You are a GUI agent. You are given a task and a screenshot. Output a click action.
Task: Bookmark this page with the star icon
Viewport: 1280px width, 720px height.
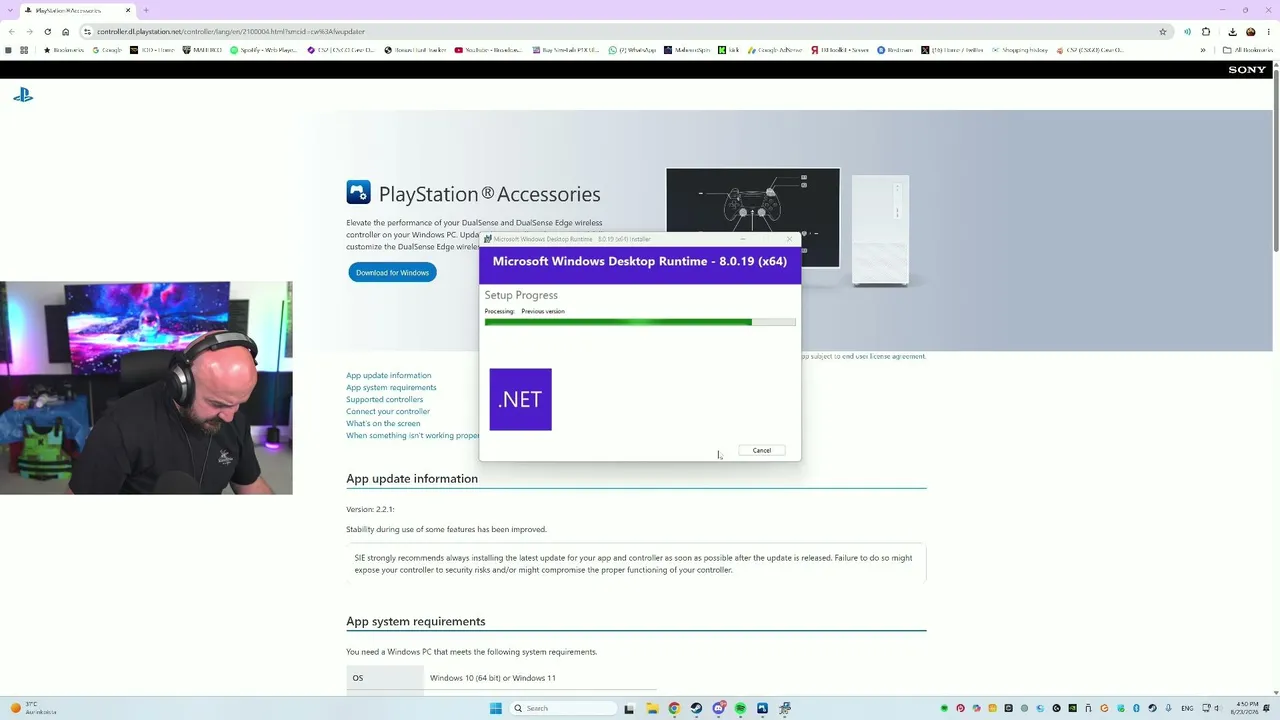click(1163, 31)
